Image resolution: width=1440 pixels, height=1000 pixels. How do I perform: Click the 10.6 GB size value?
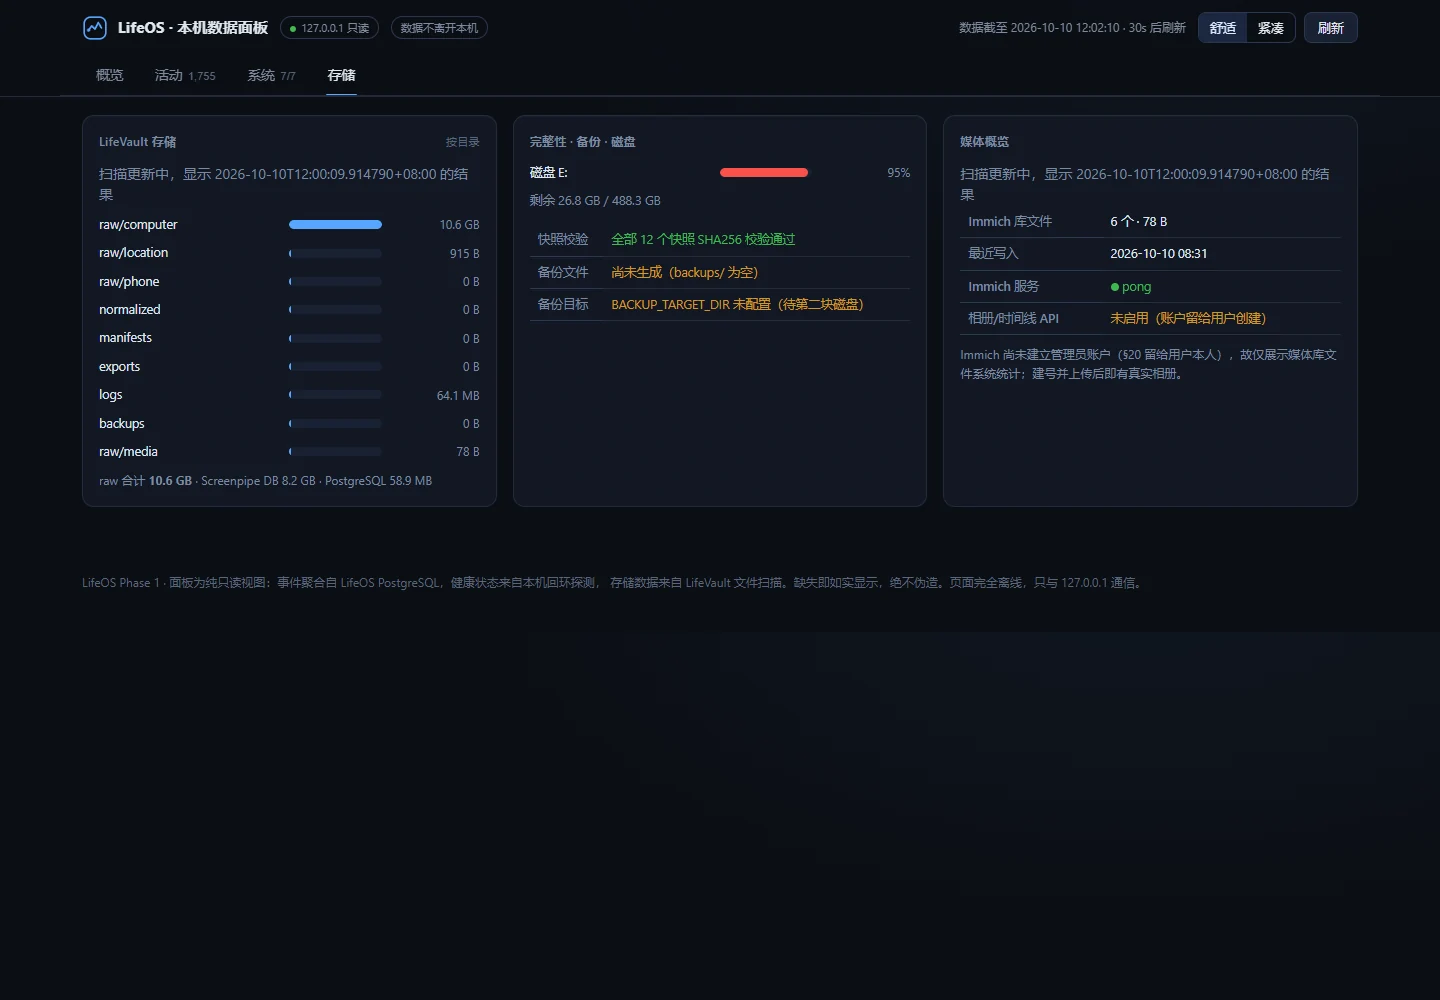tap(460, 225)
